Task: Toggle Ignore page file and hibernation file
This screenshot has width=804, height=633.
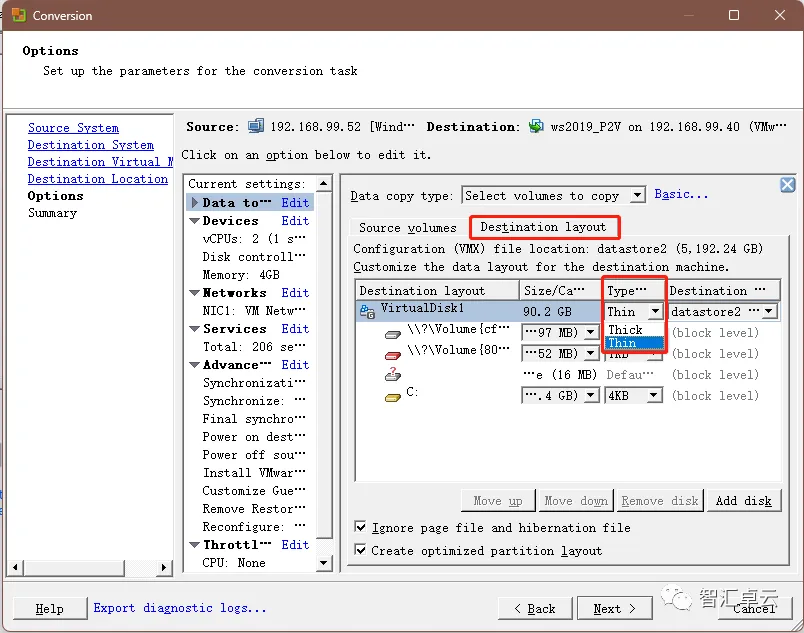Action: coord(360,527)
